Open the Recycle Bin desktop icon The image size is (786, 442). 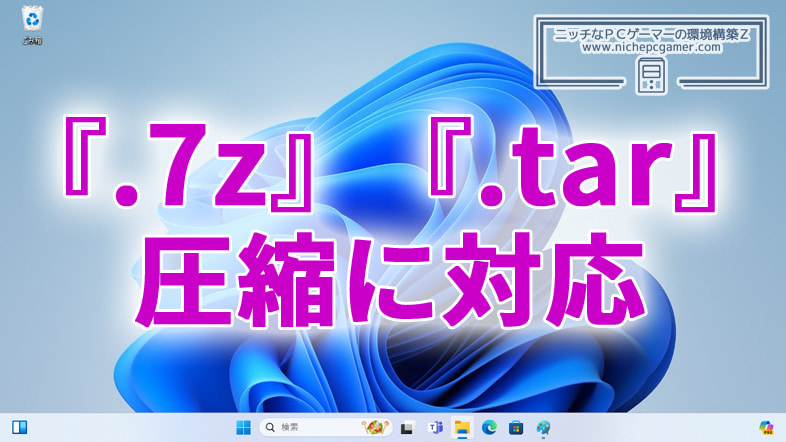(x=33, y=25)
